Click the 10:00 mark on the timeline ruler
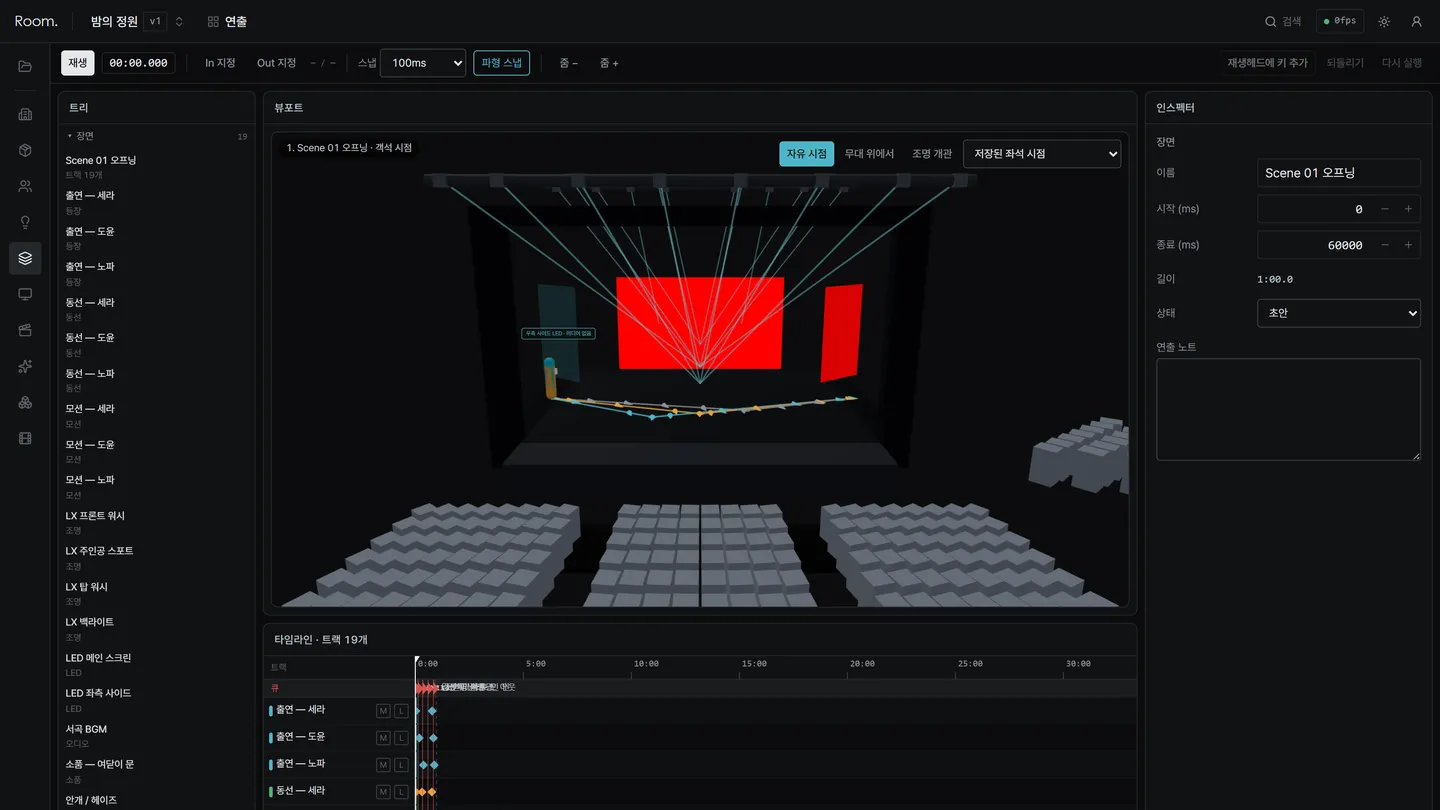Screen dimensions: 1440x810 646,664
